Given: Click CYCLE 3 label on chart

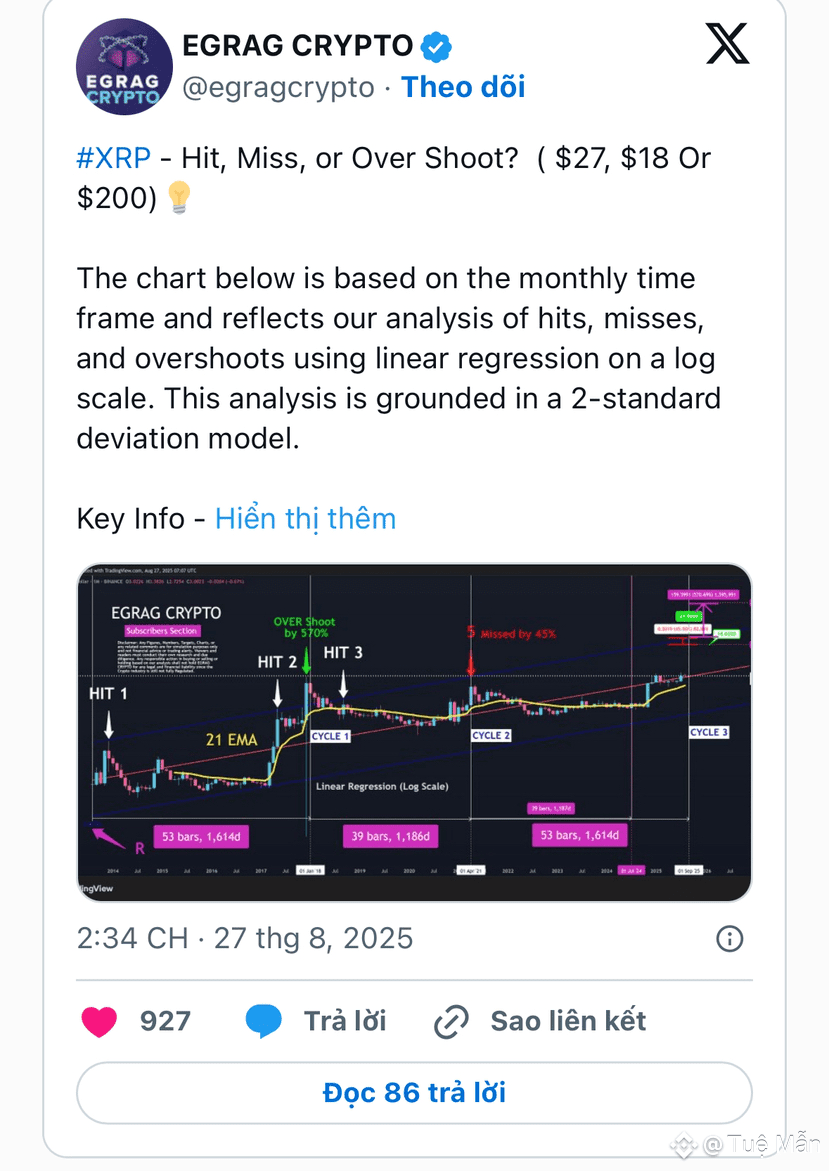Looking at the screenshot, I should pos(708,732).
